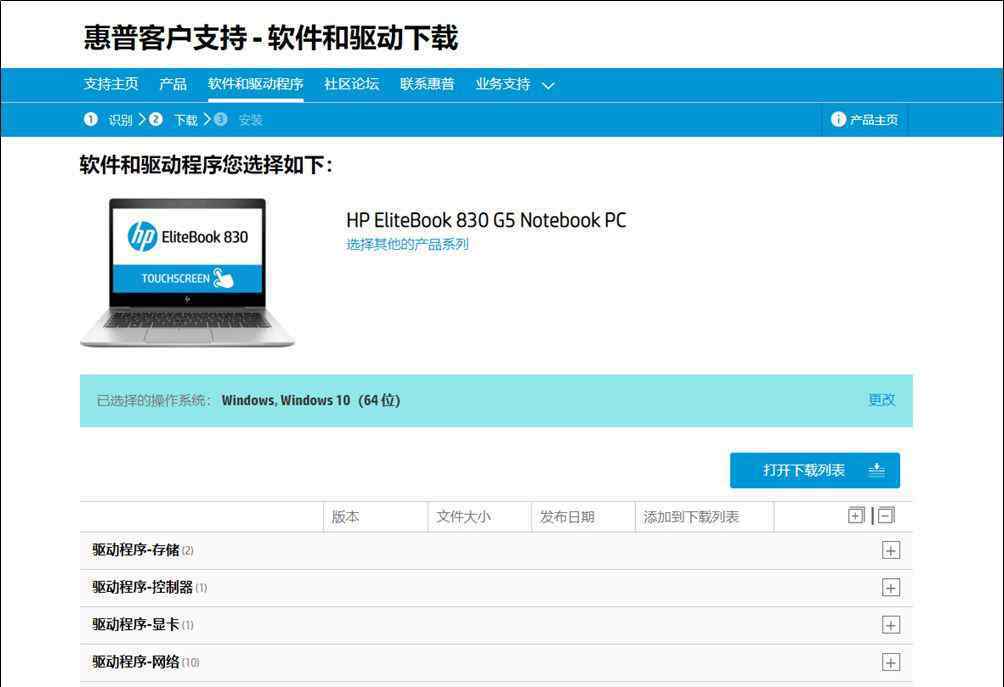This screenshot has width=1004, height=687.
Task: Click the HP EliteBook 830 G5 Notebook PC title
Action: pos(486,220)
